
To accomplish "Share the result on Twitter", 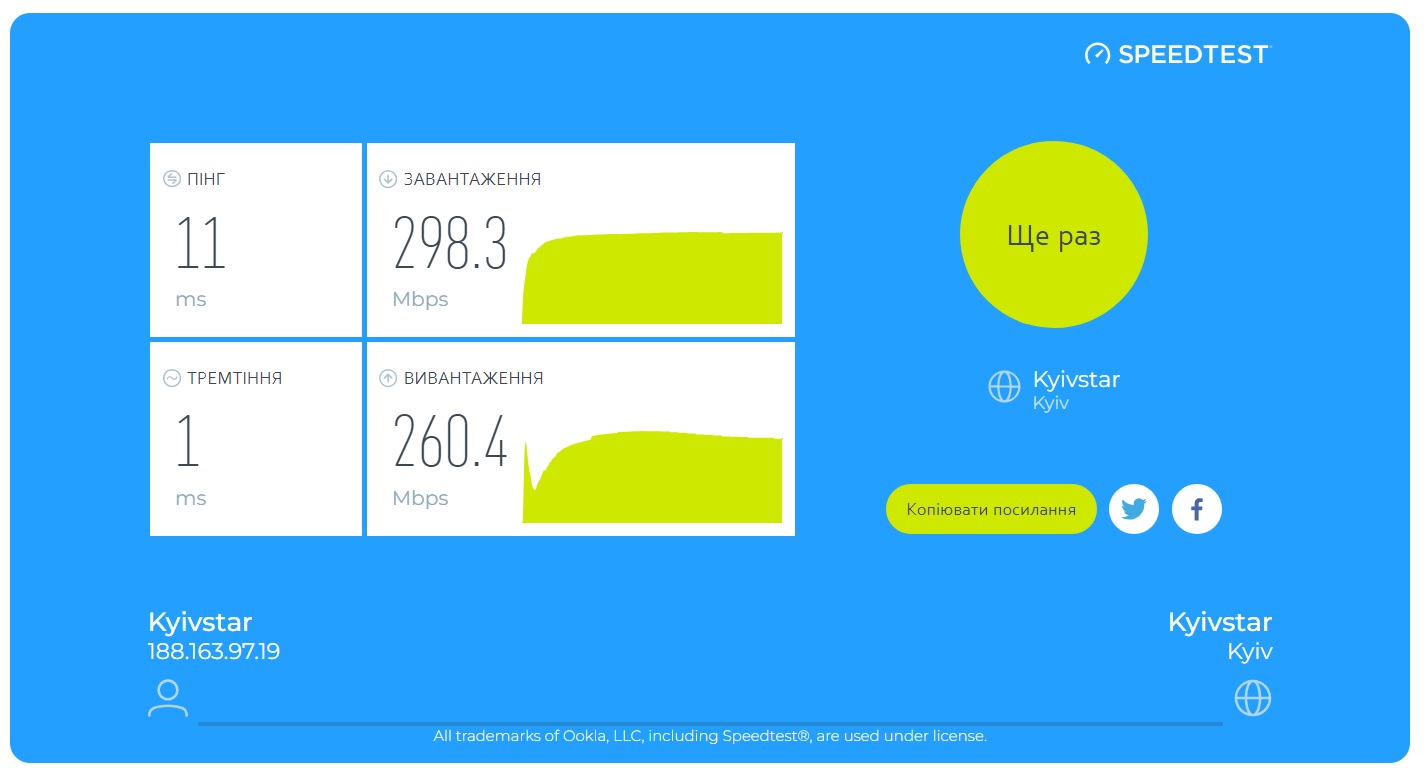I will pyautogui.click(x=1133, y=510).
